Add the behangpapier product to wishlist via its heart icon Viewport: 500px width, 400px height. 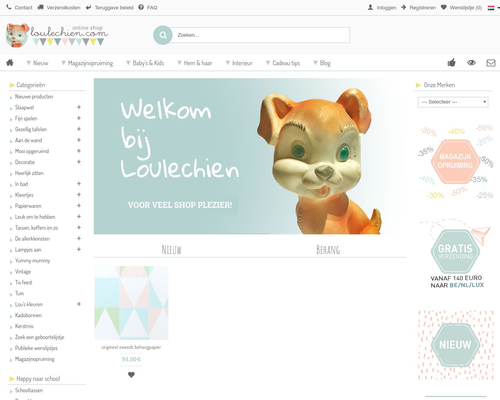[131, 375]
